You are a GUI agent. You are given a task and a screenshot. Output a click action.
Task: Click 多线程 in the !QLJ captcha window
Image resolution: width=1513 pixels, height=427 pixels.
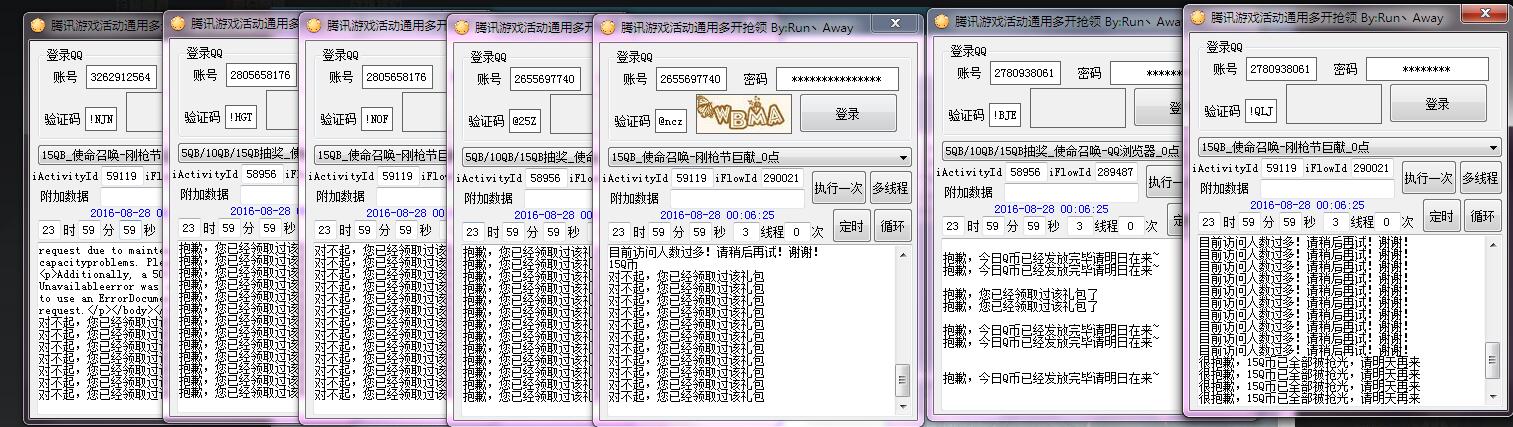pyautogui.click(x=1480, y=178)
